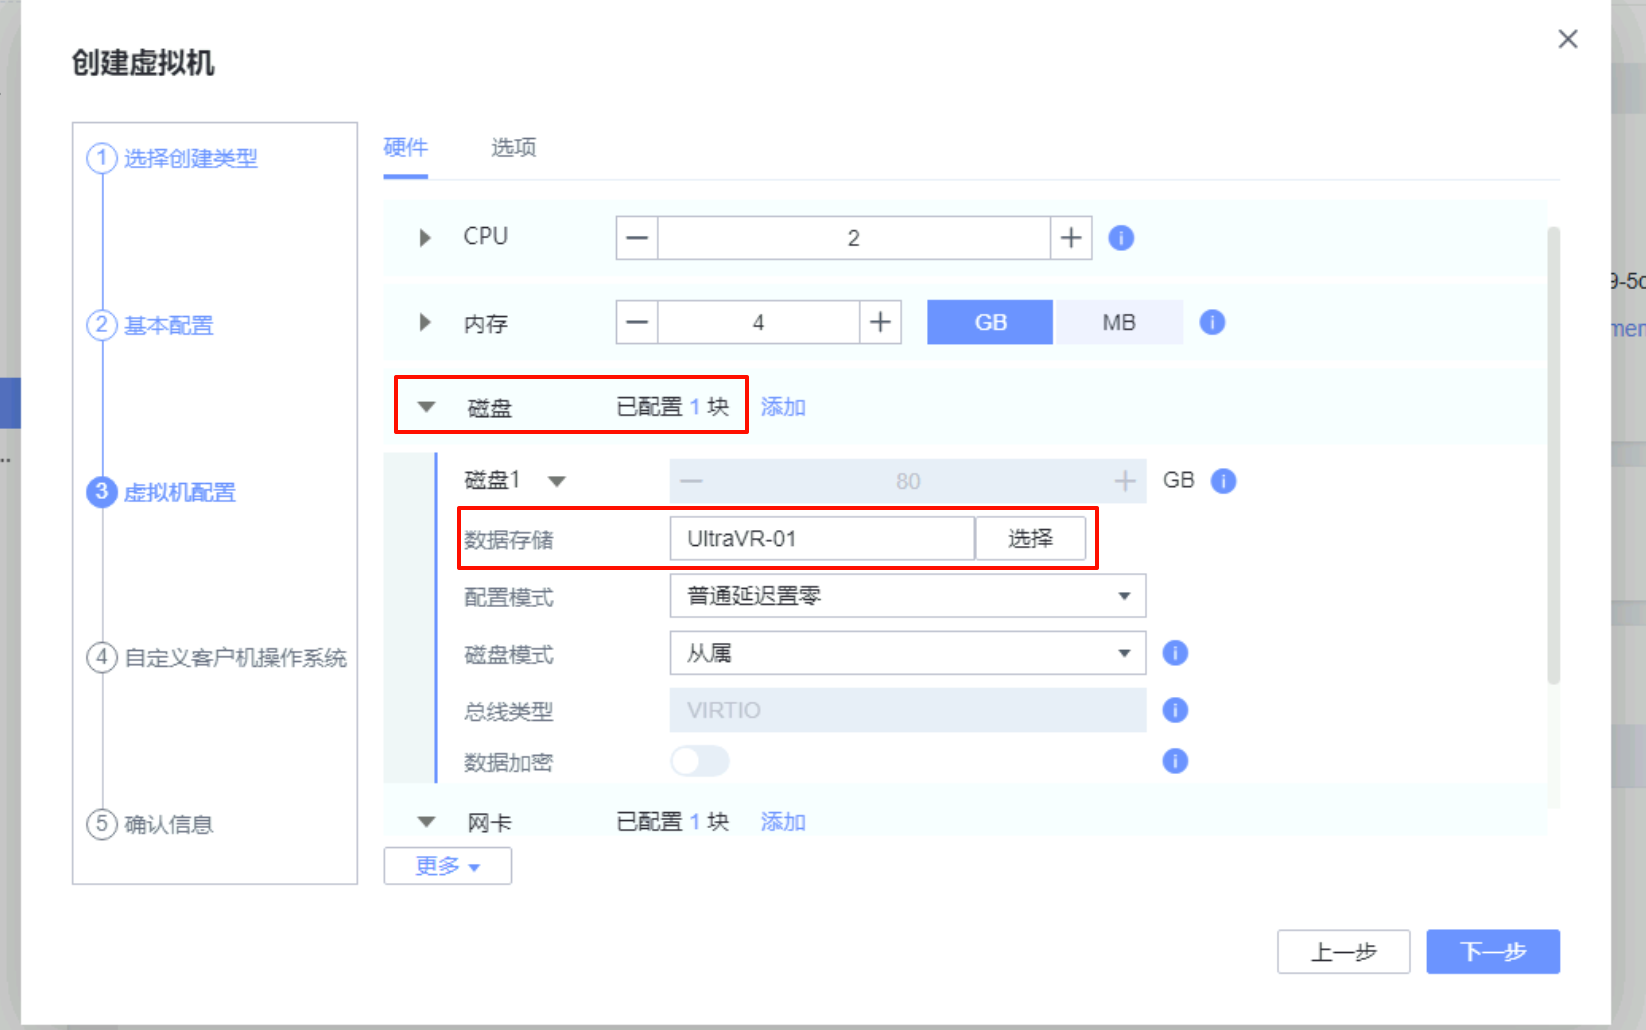The image size is (1646, 1030).
Task: Click 添加 link to add a disk
Action: point(783,407)
